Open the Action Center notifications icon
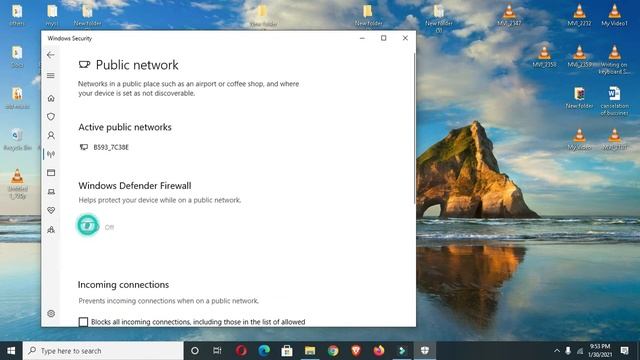This screenshot has height=360, width=640. pyautogui.click(x=624, y=351)
